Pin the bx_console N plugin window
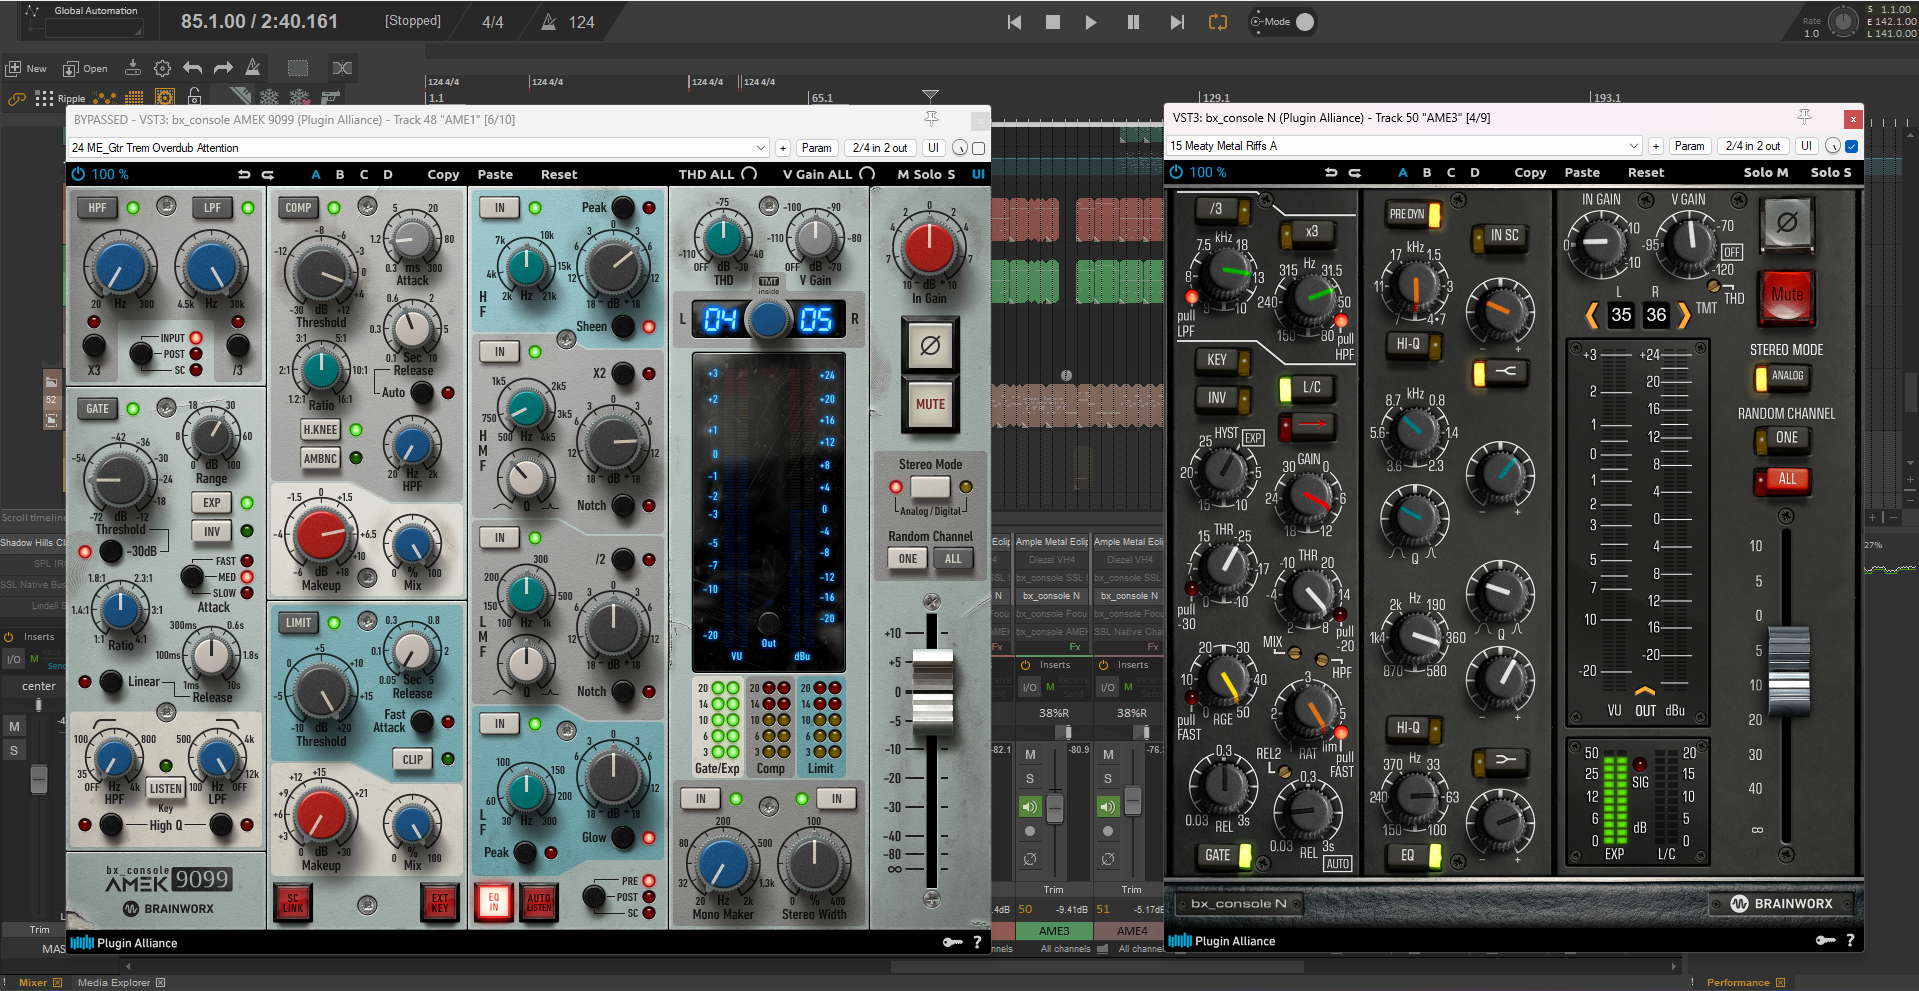Image resolution: width=1919 pixels, height=991 pixels. (1804, 117)
